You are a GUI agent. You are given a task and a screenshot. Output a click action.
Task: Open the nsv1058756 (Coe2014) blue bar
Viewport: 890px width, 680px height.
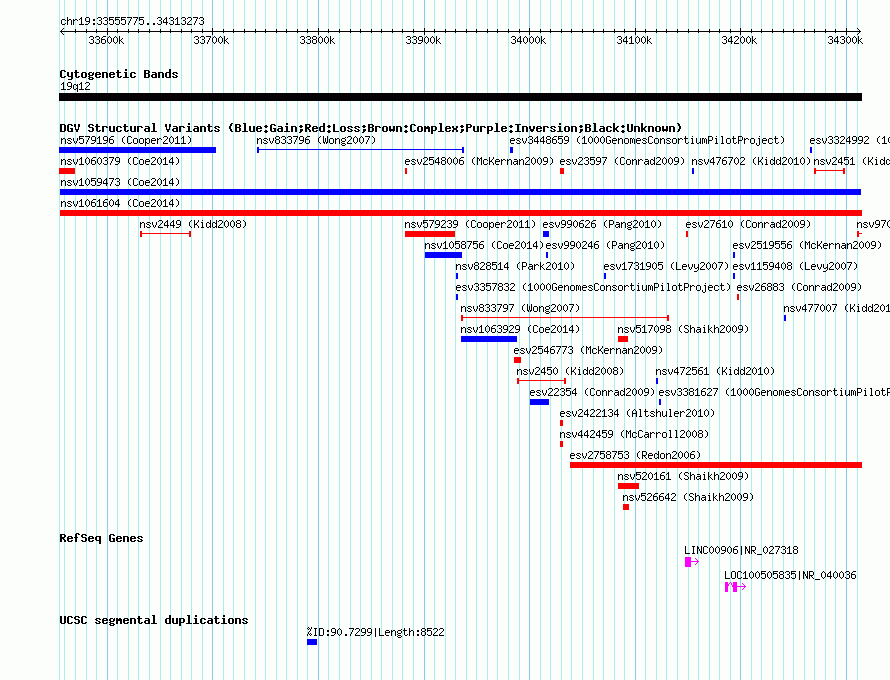click(x=443, y=255)
